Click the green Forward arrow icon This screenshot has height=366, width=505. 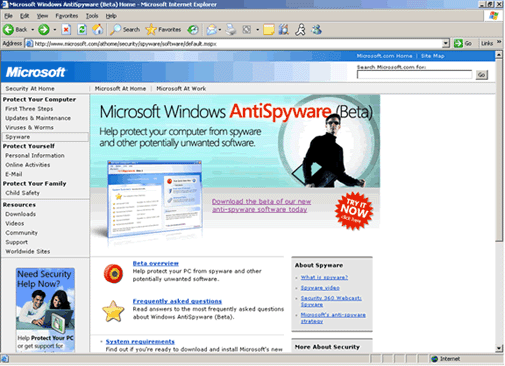coord(43,30)
